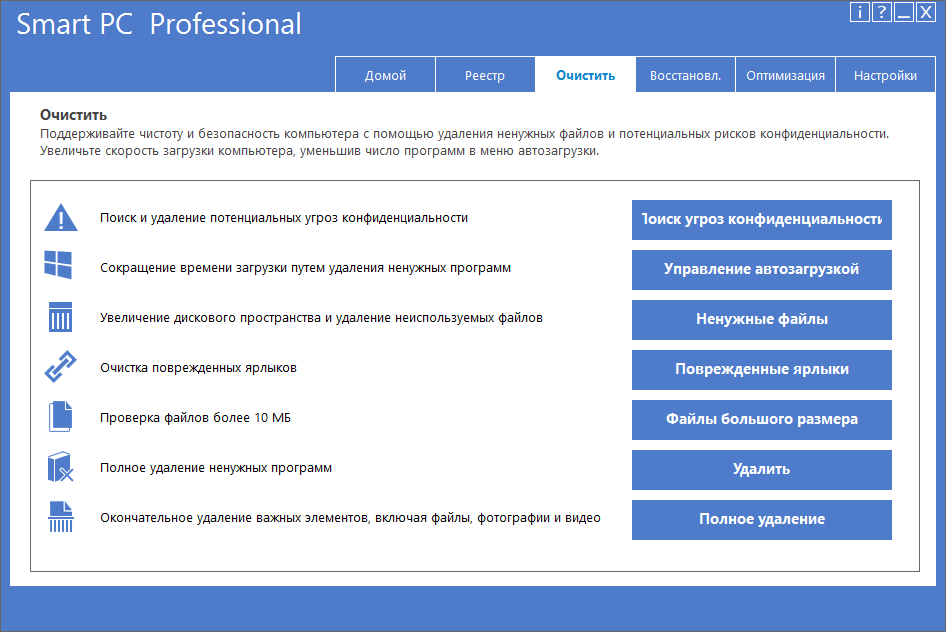This screenshot has width=946, height=632.
Task: Minimize the Smart PC Professional window
Action: [x=903, y=12]
